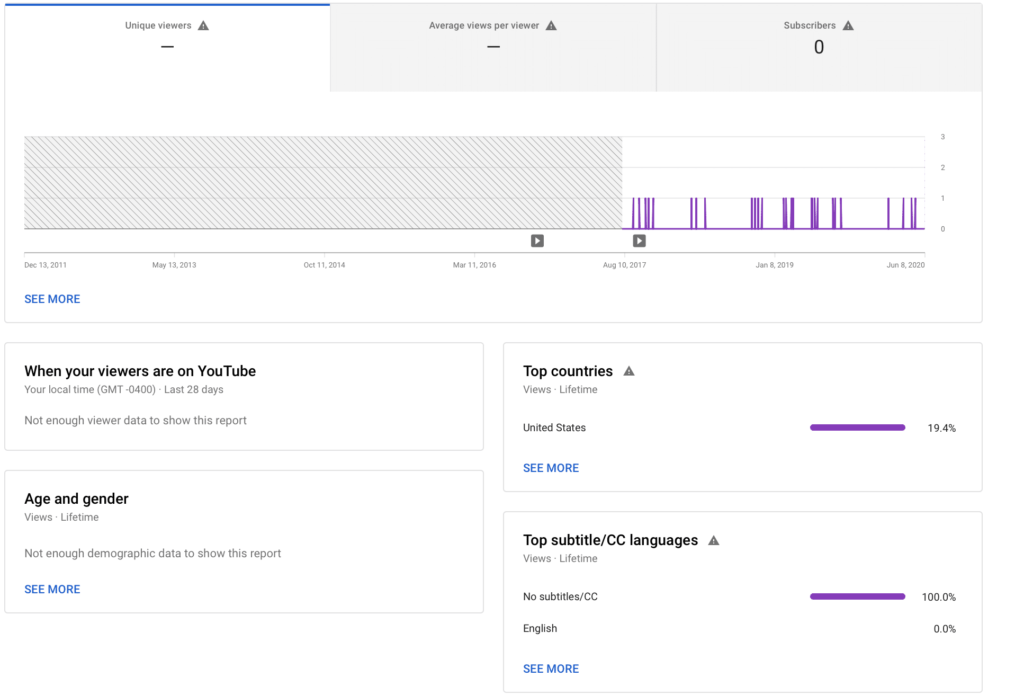
Task: Click the warning icon beside Subscribers
Action: 848,26
